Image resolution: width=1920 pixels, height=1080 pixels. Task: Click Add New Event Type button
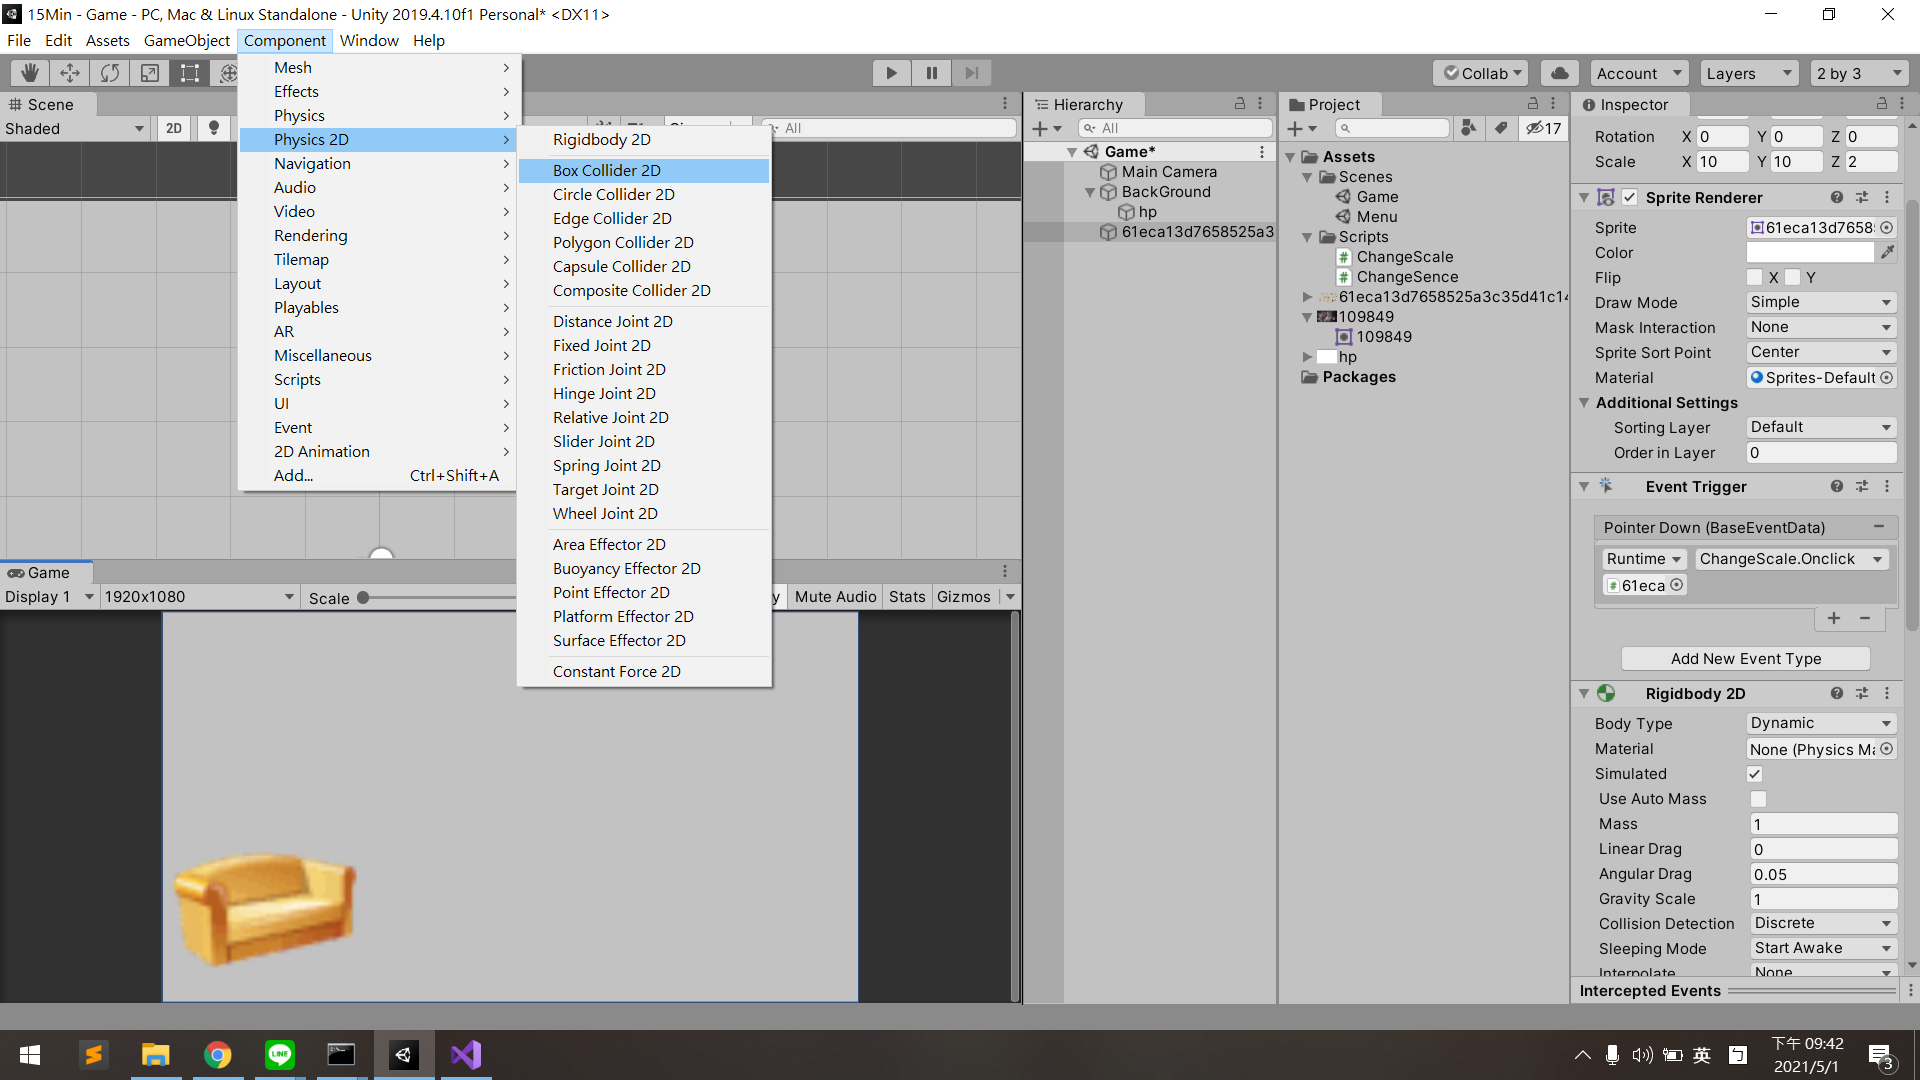(x=1745, y=658)
